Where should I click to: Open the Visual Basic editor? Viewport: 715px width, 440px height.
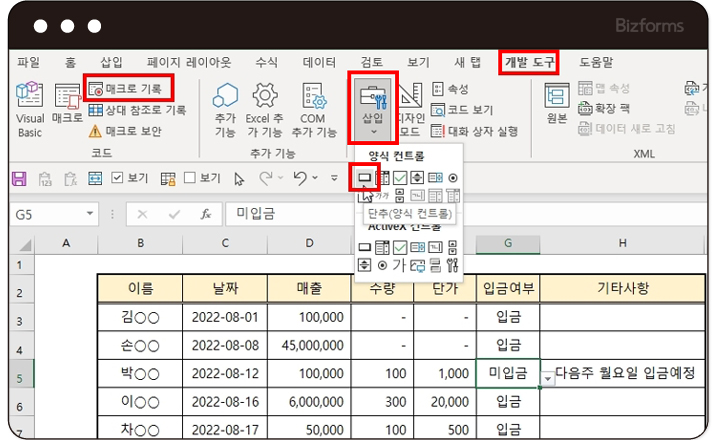(30, 110)
